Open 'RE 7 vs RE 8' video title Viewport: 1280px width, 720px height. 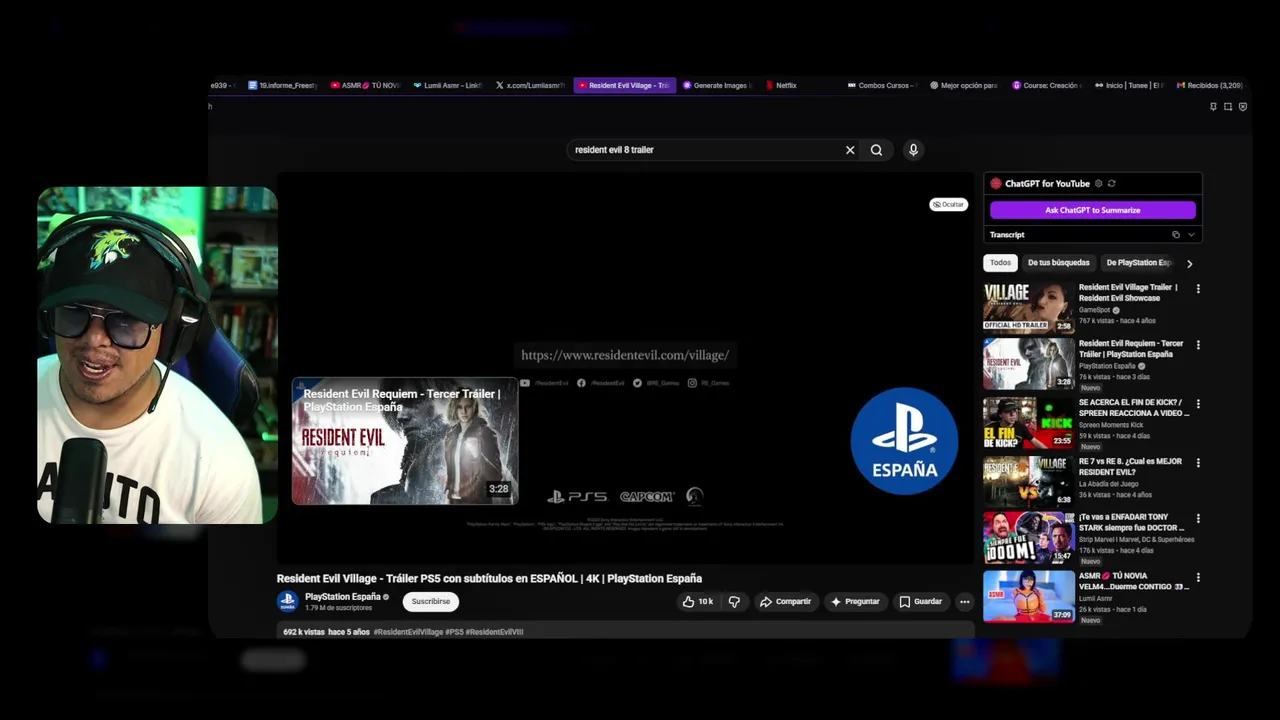point(1130,467)
